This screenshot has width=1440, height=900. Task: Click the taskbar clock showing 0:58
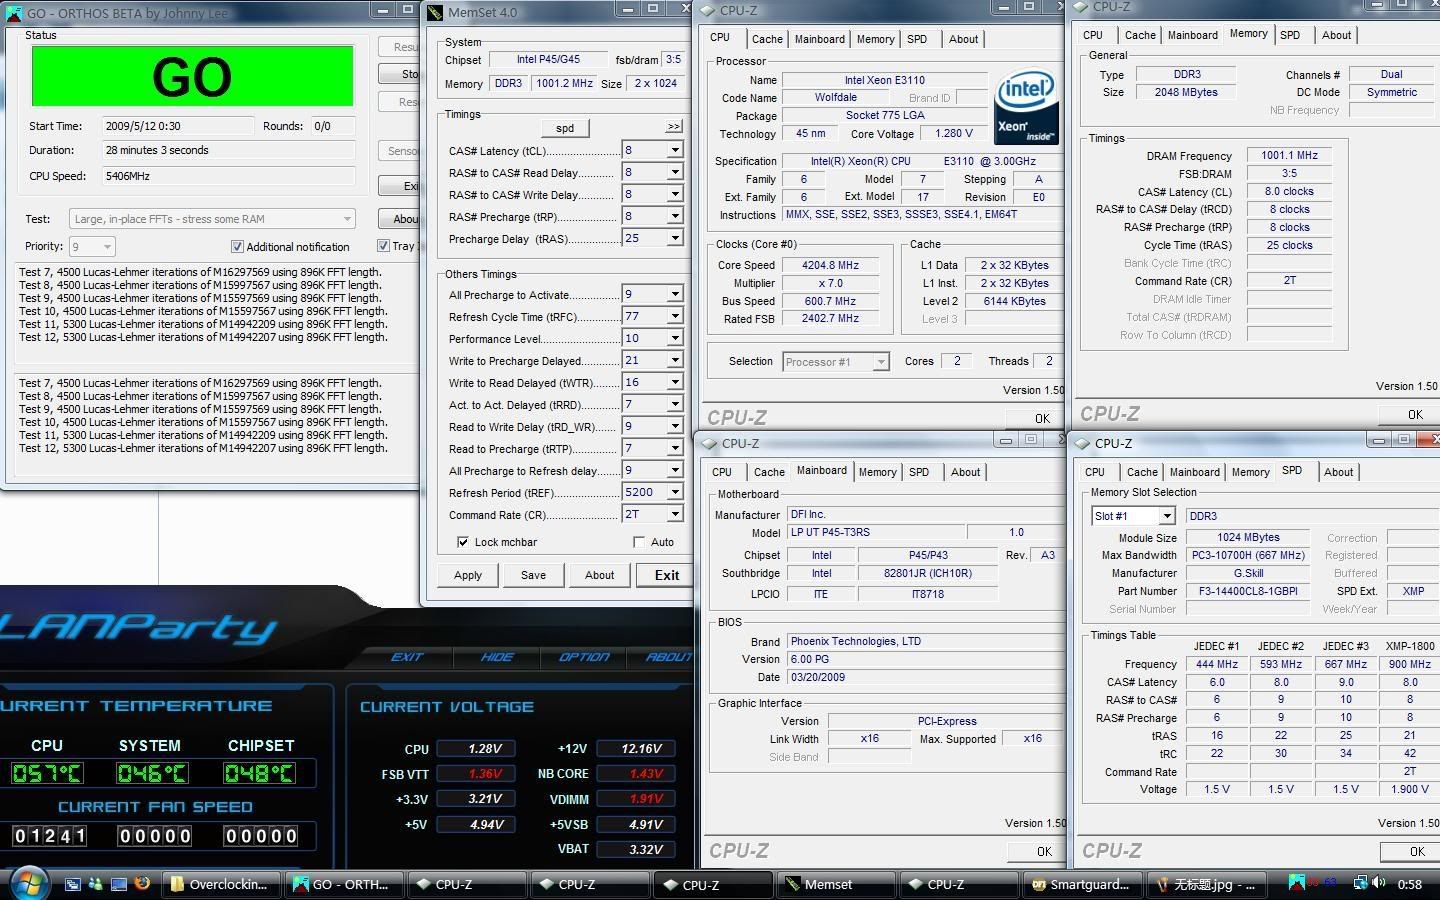click(x=1409, y=884)
